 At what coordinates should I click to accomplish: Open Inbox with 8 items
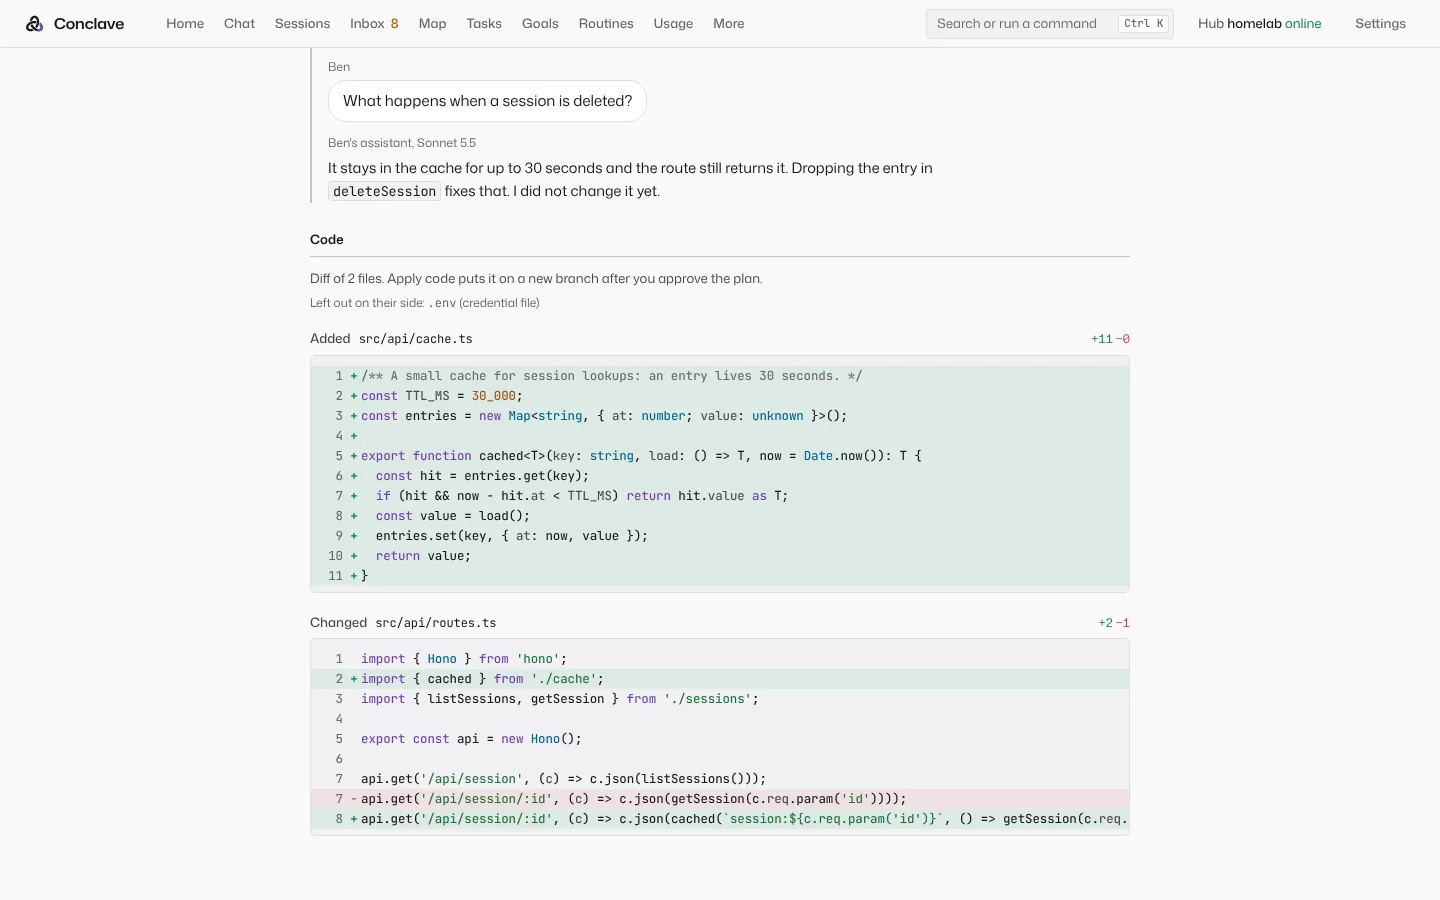pos(374,24)
